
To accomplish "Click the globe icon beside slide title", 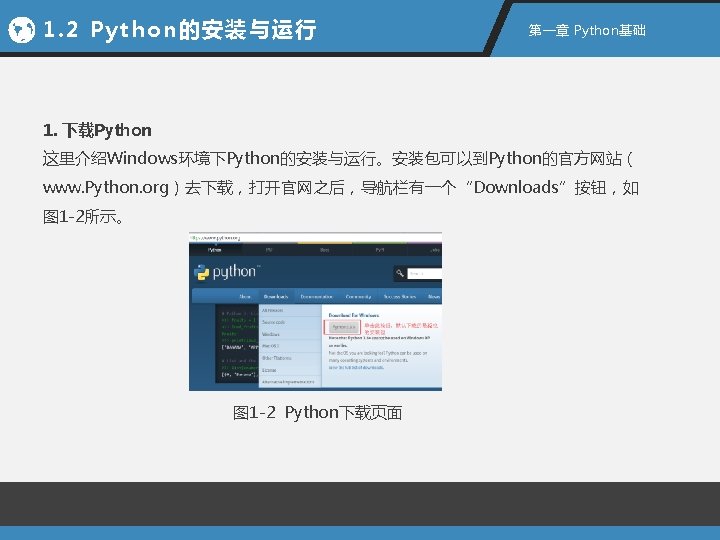I will tap(21, 30).
